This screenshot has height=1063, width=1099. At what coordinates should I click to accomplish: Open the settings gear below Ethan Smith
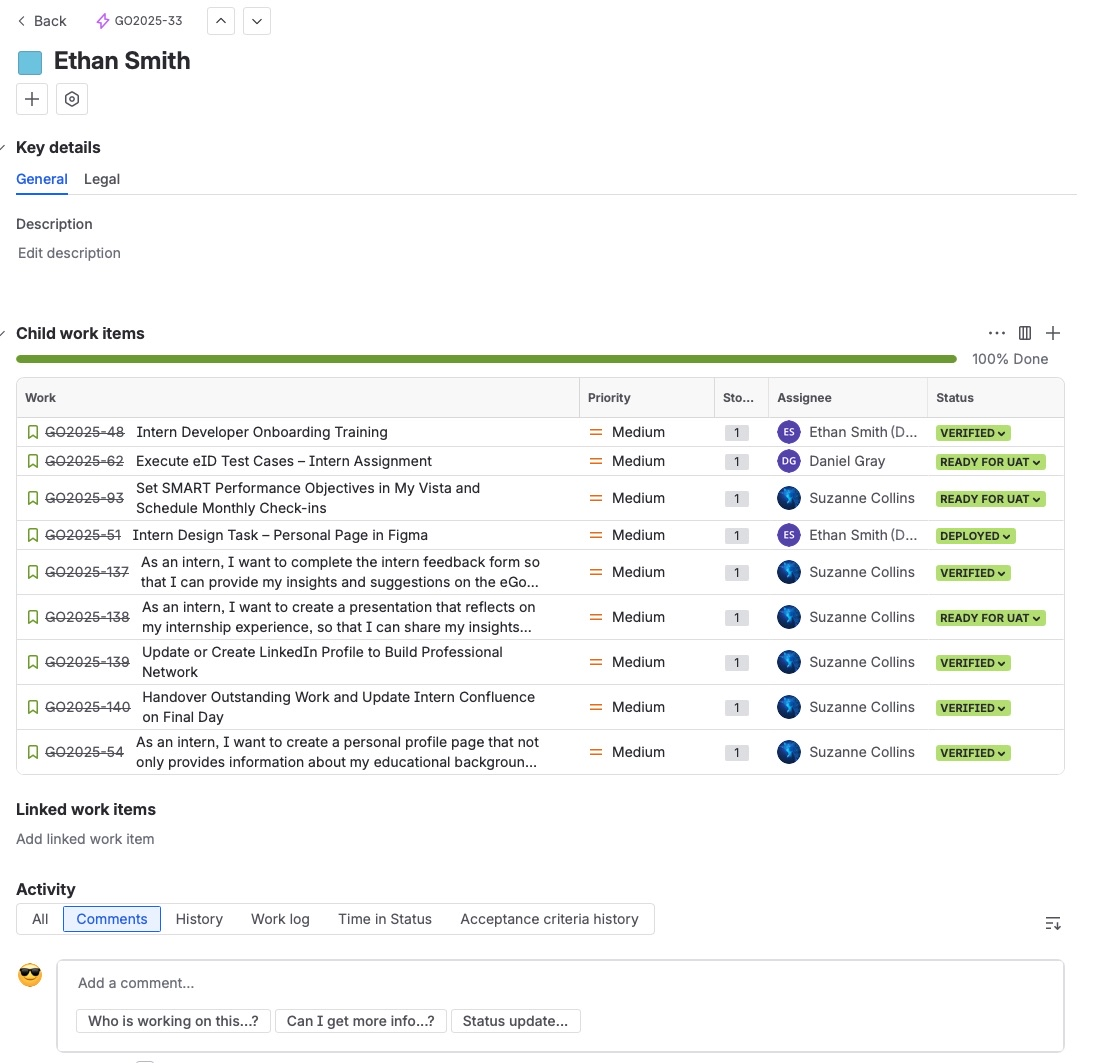(71, 99)
